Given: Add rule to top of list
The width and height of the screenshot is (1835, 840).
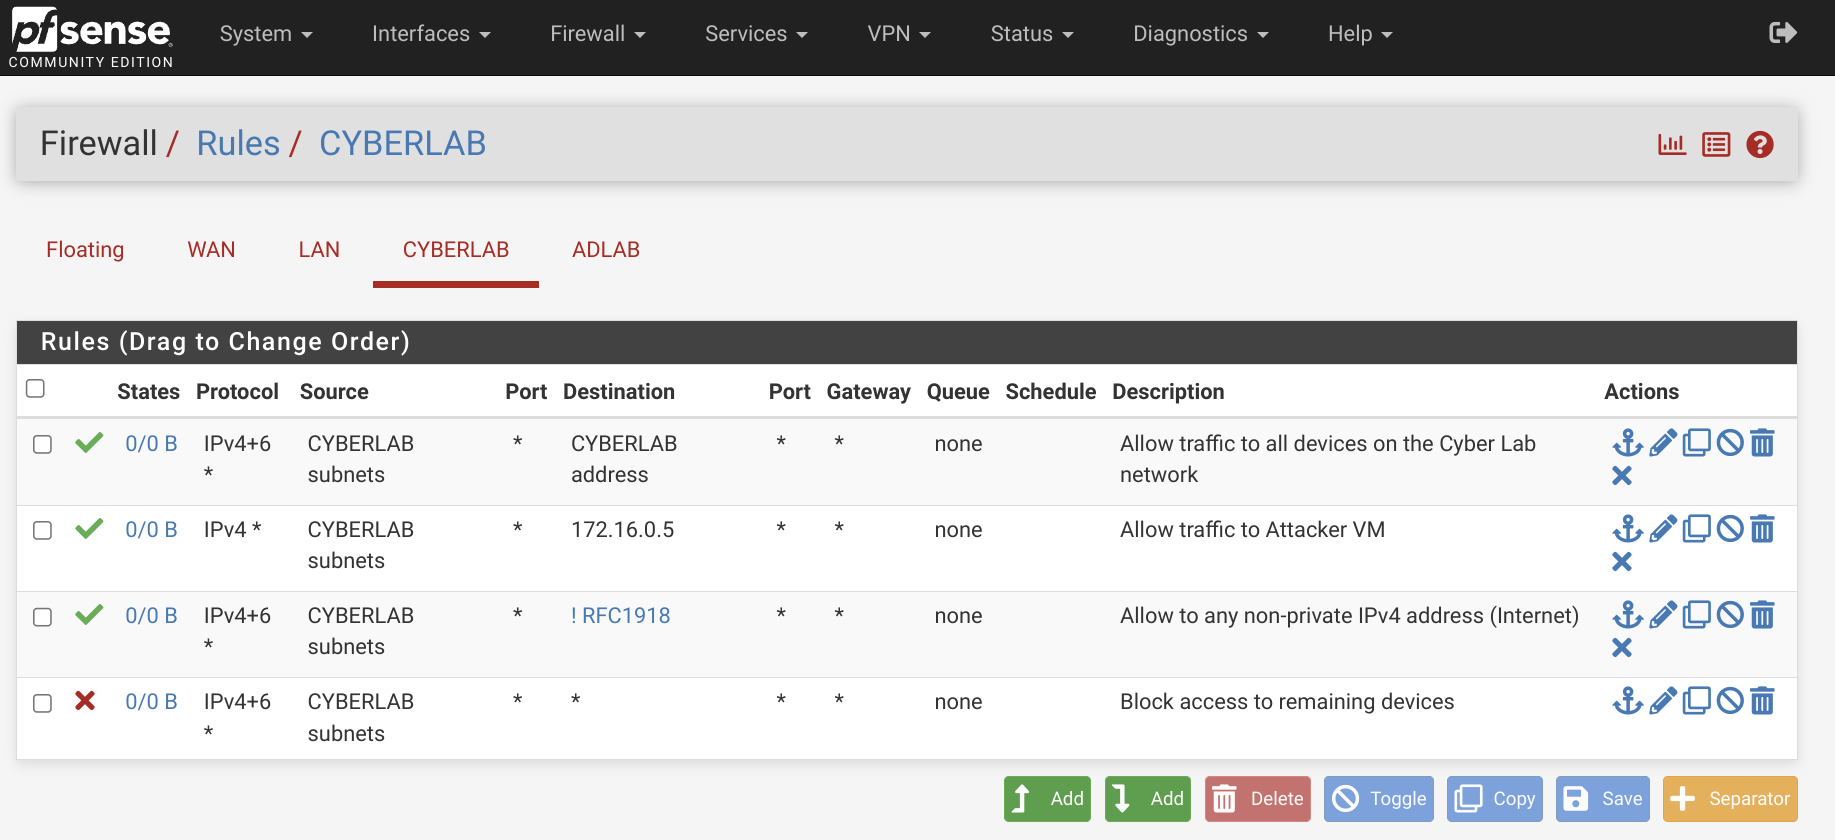Looking at the screenshot, I should pyautogui.click(x=1047, y=799).
